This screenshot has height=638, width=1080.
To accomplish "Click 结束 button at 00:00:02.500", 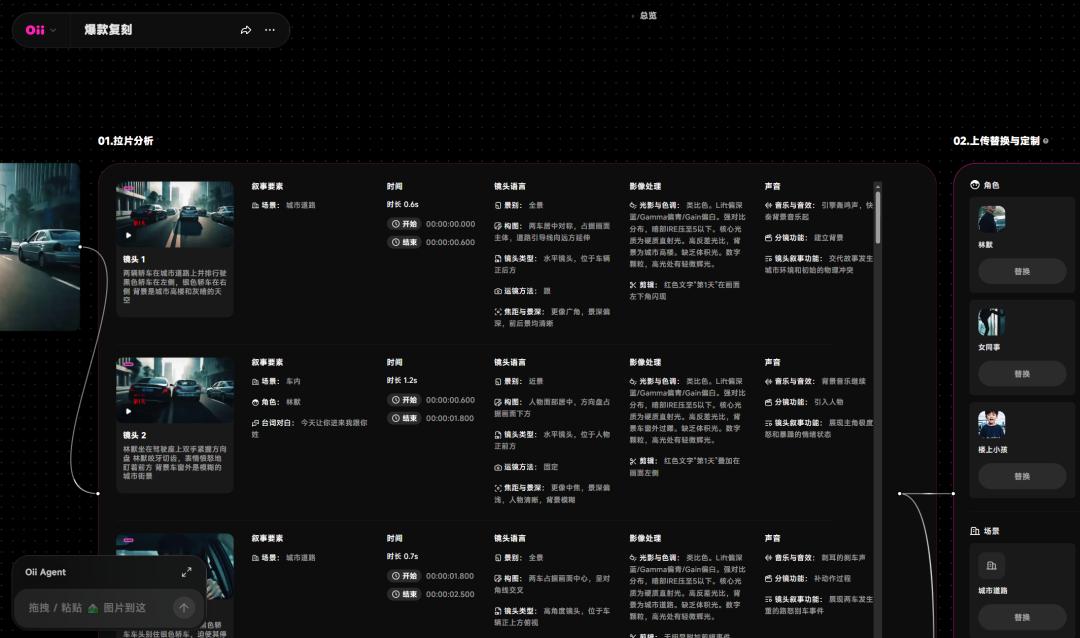I will point(404,594).
